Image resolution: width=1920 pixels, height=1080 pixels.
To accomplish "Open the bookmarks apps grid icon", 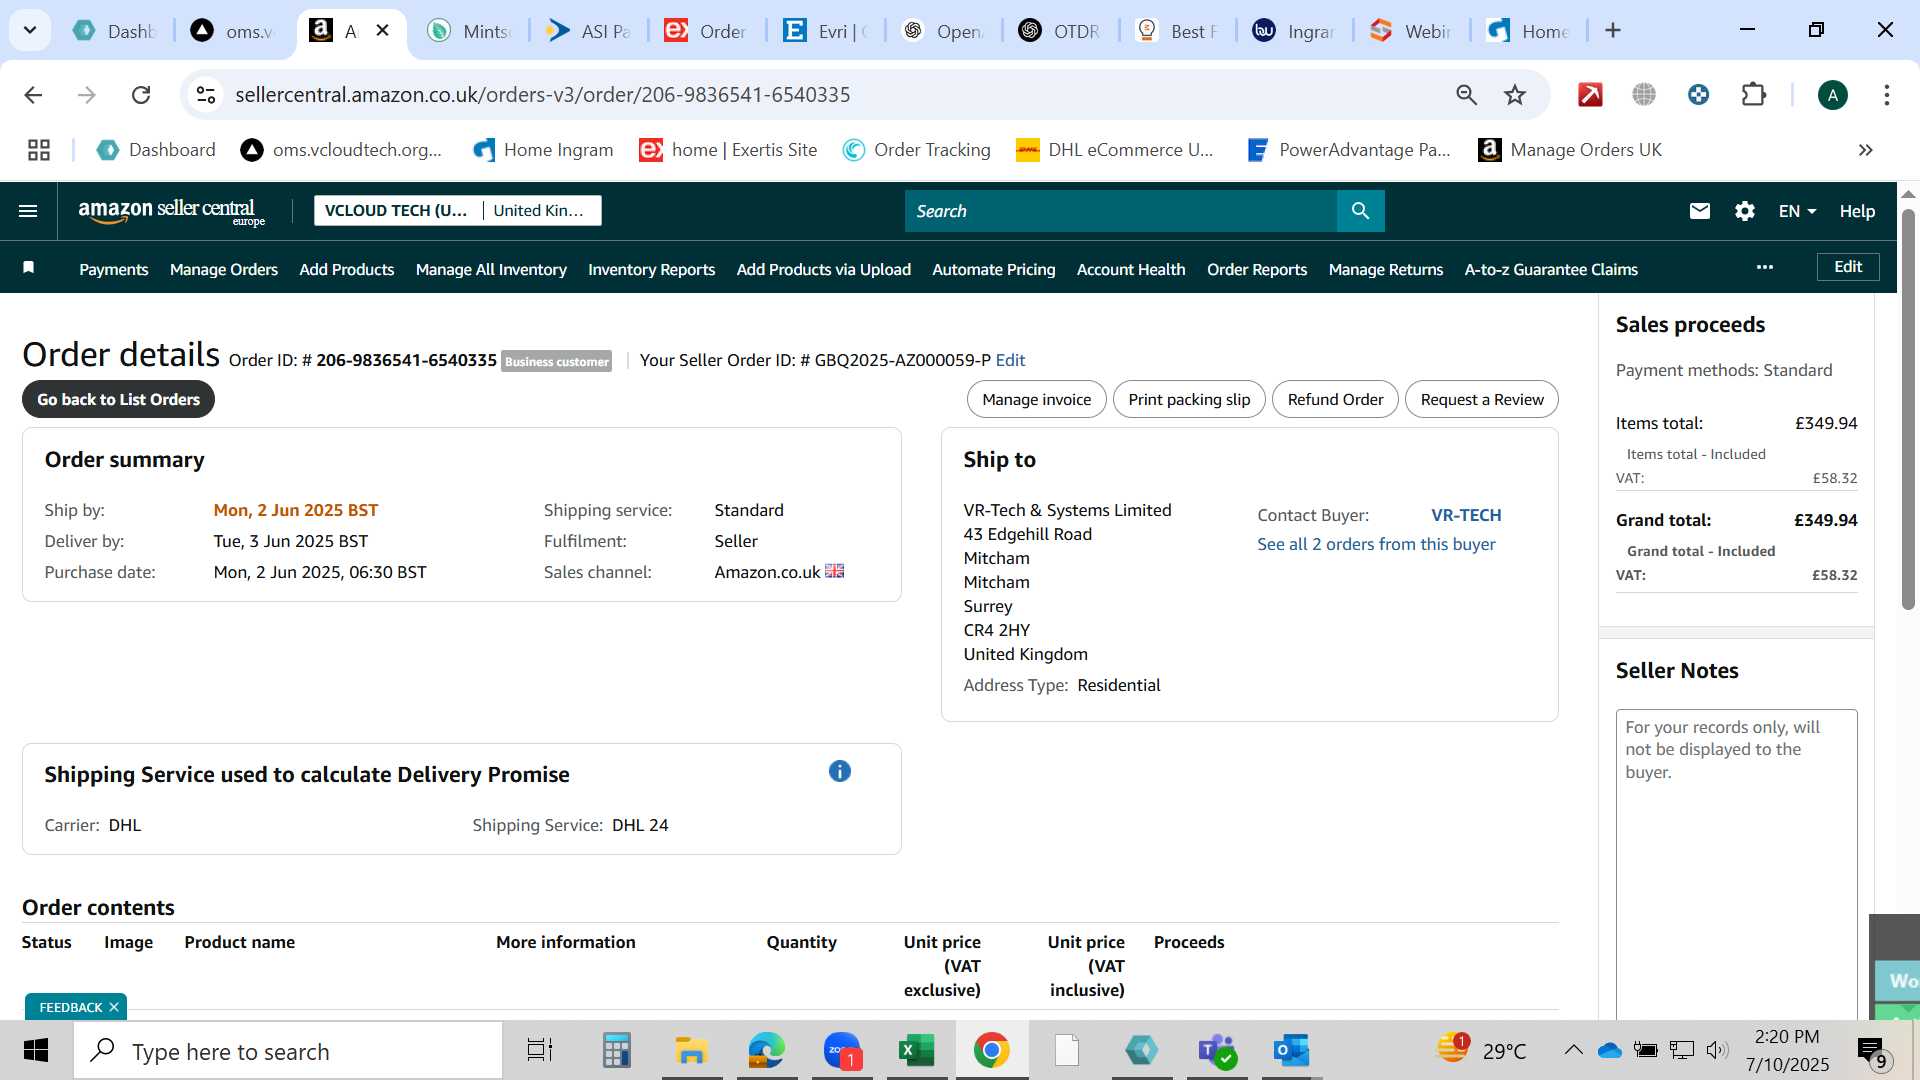I will (39, 150).
